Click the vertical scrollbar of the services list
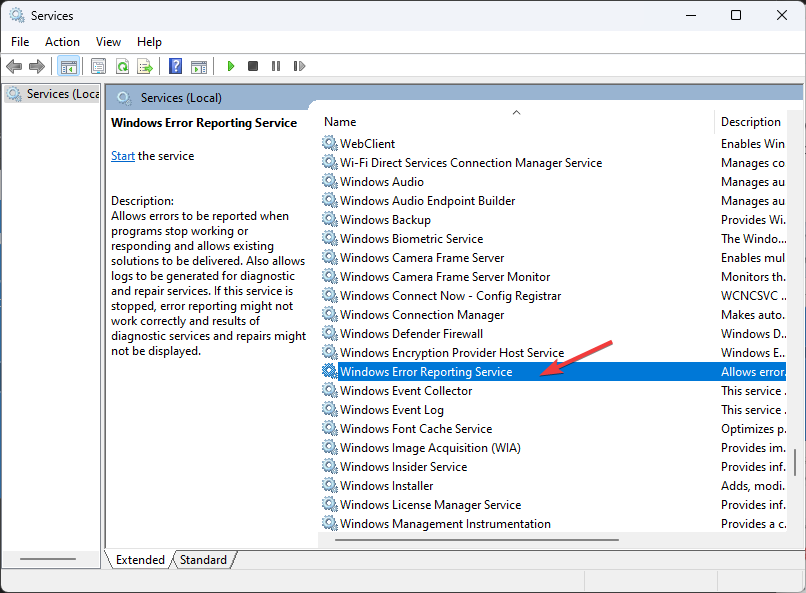Viewport: 806px width, 593px height. coord(795,462)
